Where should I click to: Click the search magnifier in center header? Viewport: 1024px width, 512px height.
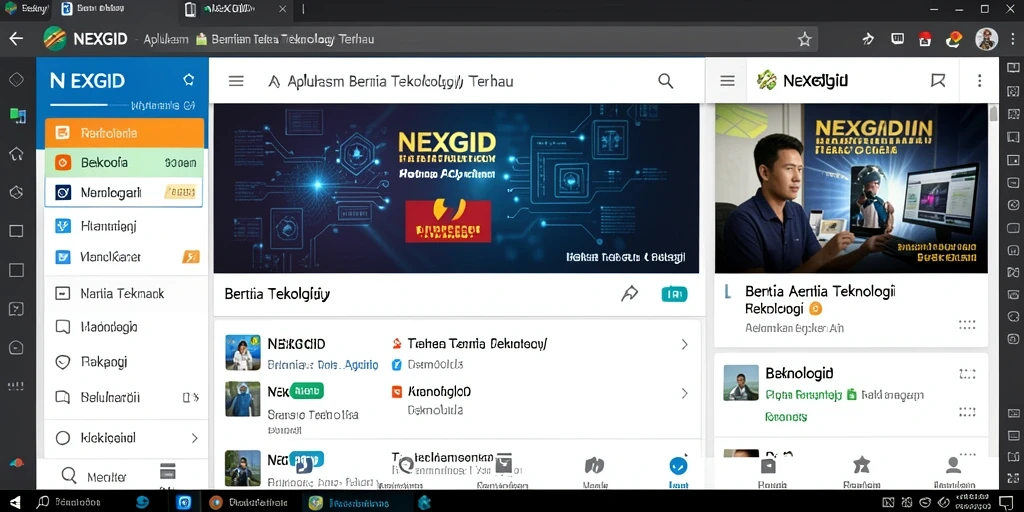coord(665,81)
